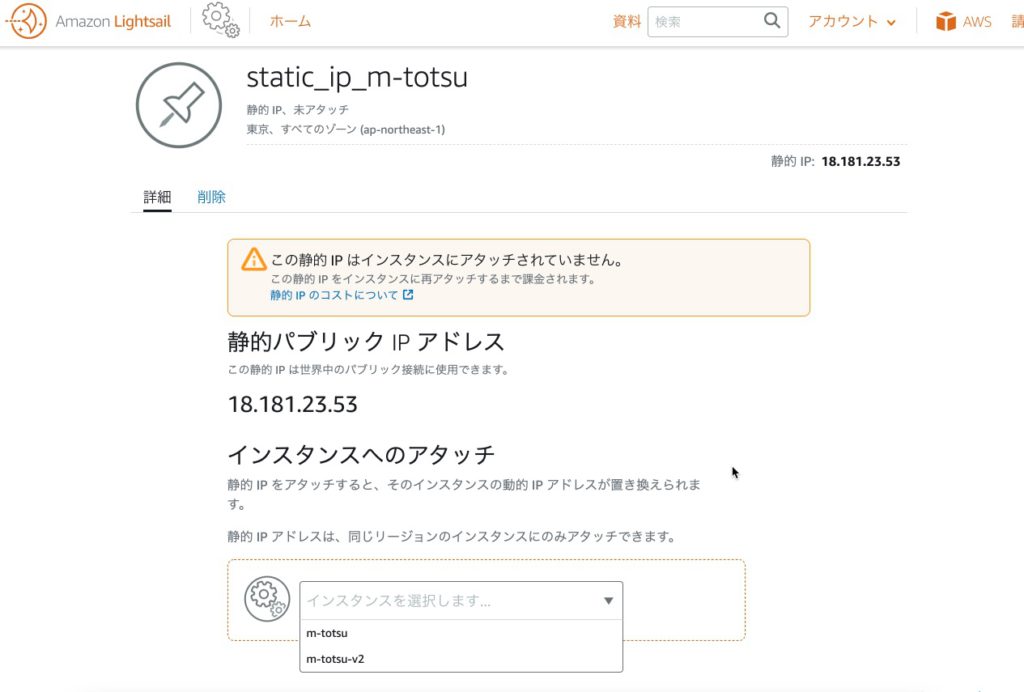
Task: Click the search magnifier icon
Action: pos(771,21)
